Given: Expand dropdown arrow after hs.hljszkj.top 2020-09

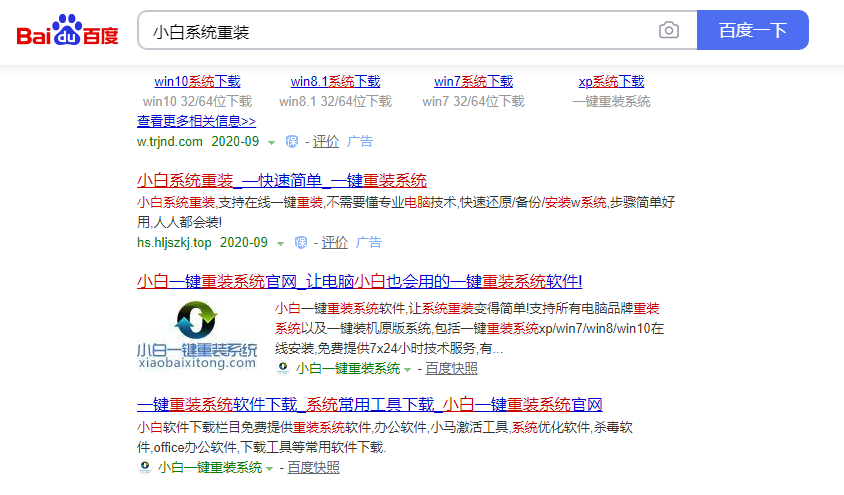Looking at the screenshot, I should pos(280,244).
